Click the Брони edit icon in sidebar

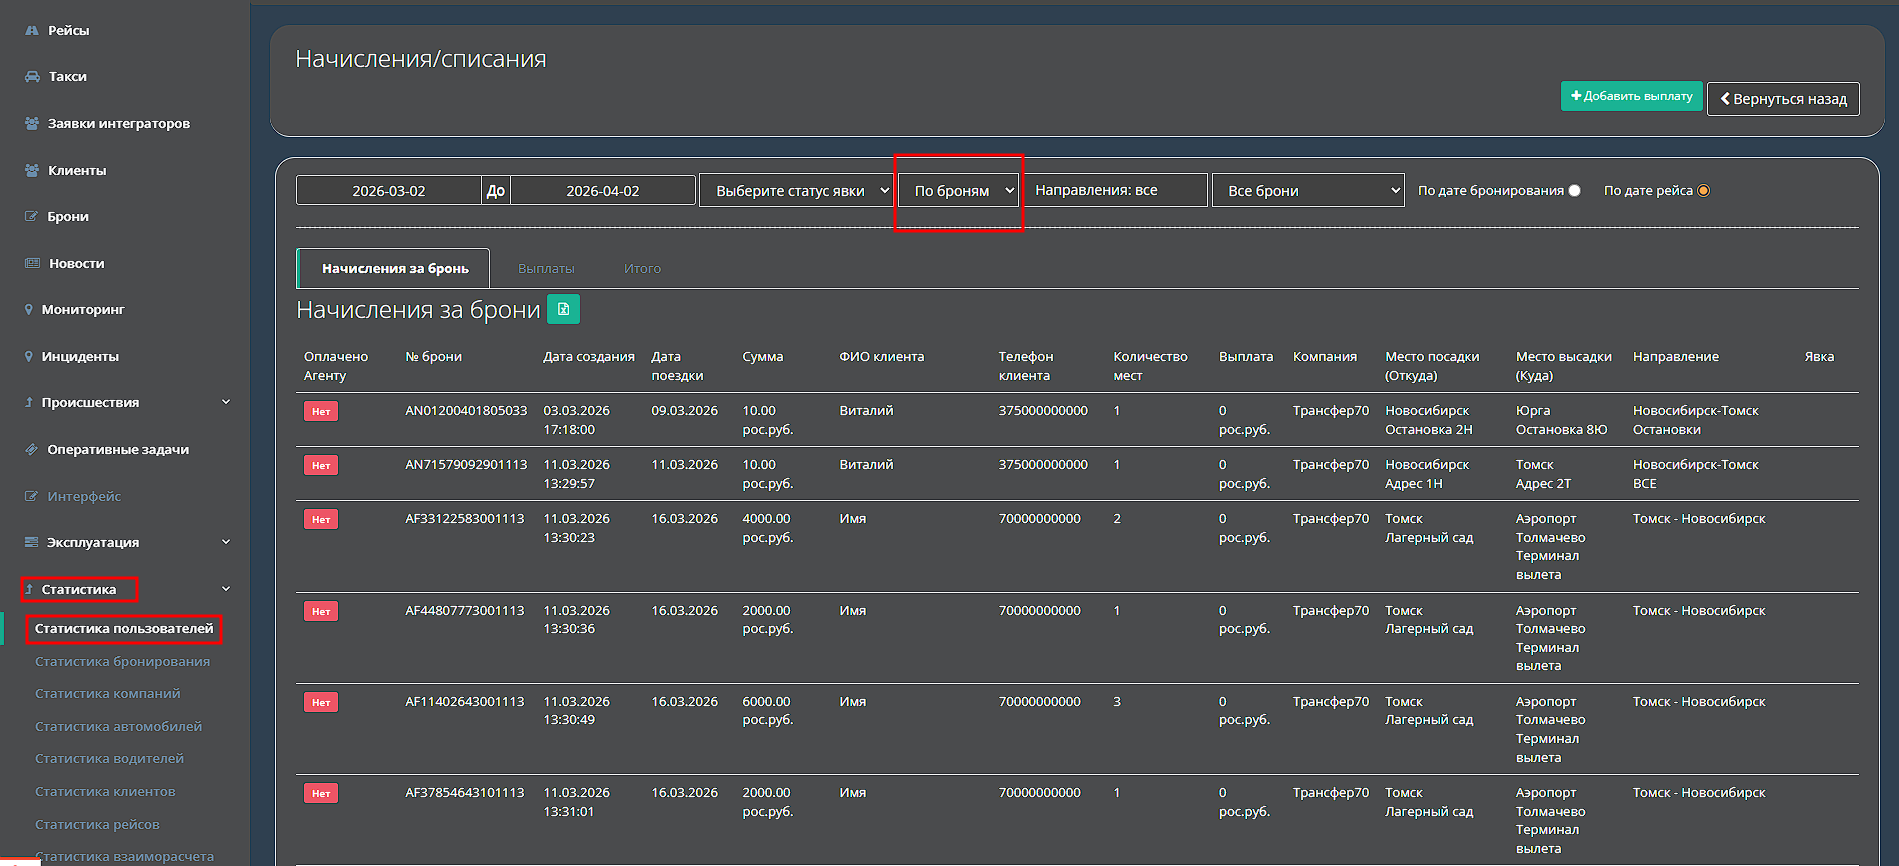click(x=32, y=217)
